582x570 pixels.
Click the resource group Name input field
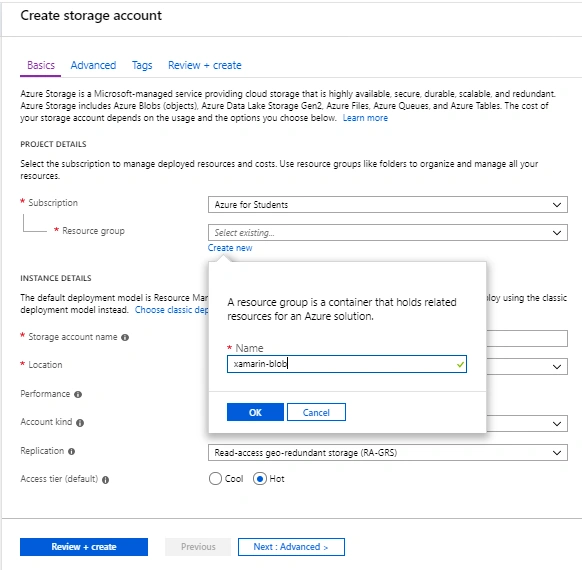(347, 364)
